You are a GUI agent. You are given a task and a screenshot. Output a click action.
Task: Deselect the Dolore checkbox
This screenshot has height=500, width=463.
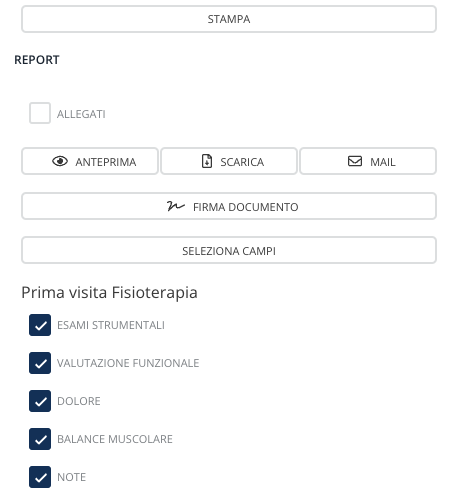tap(40, 401)
